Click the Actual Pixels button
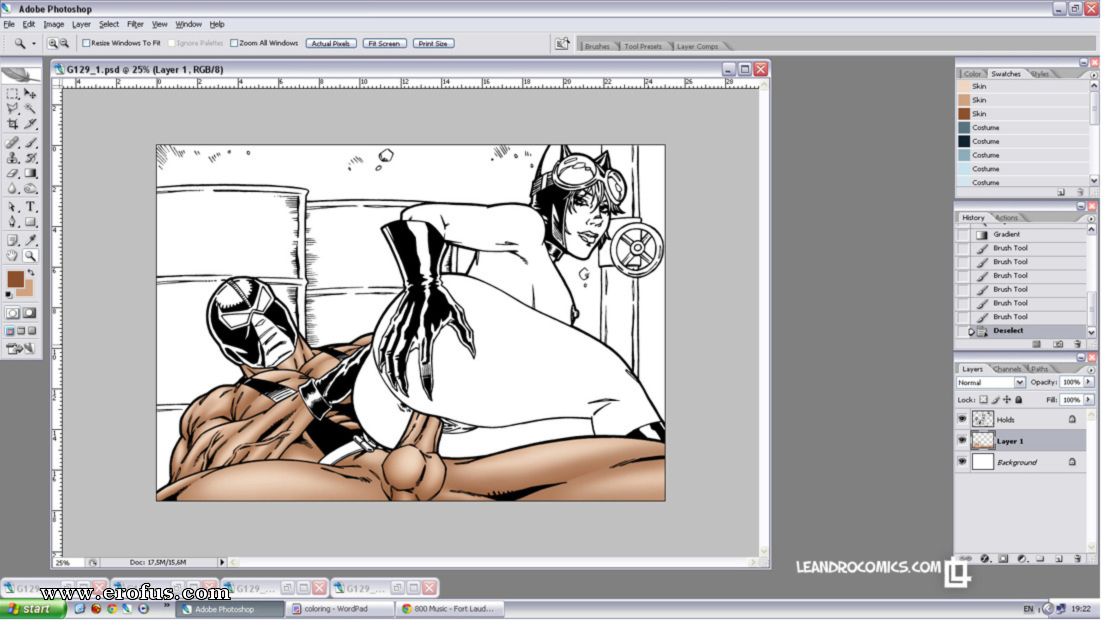1105x625 pixels. point(331,44)
